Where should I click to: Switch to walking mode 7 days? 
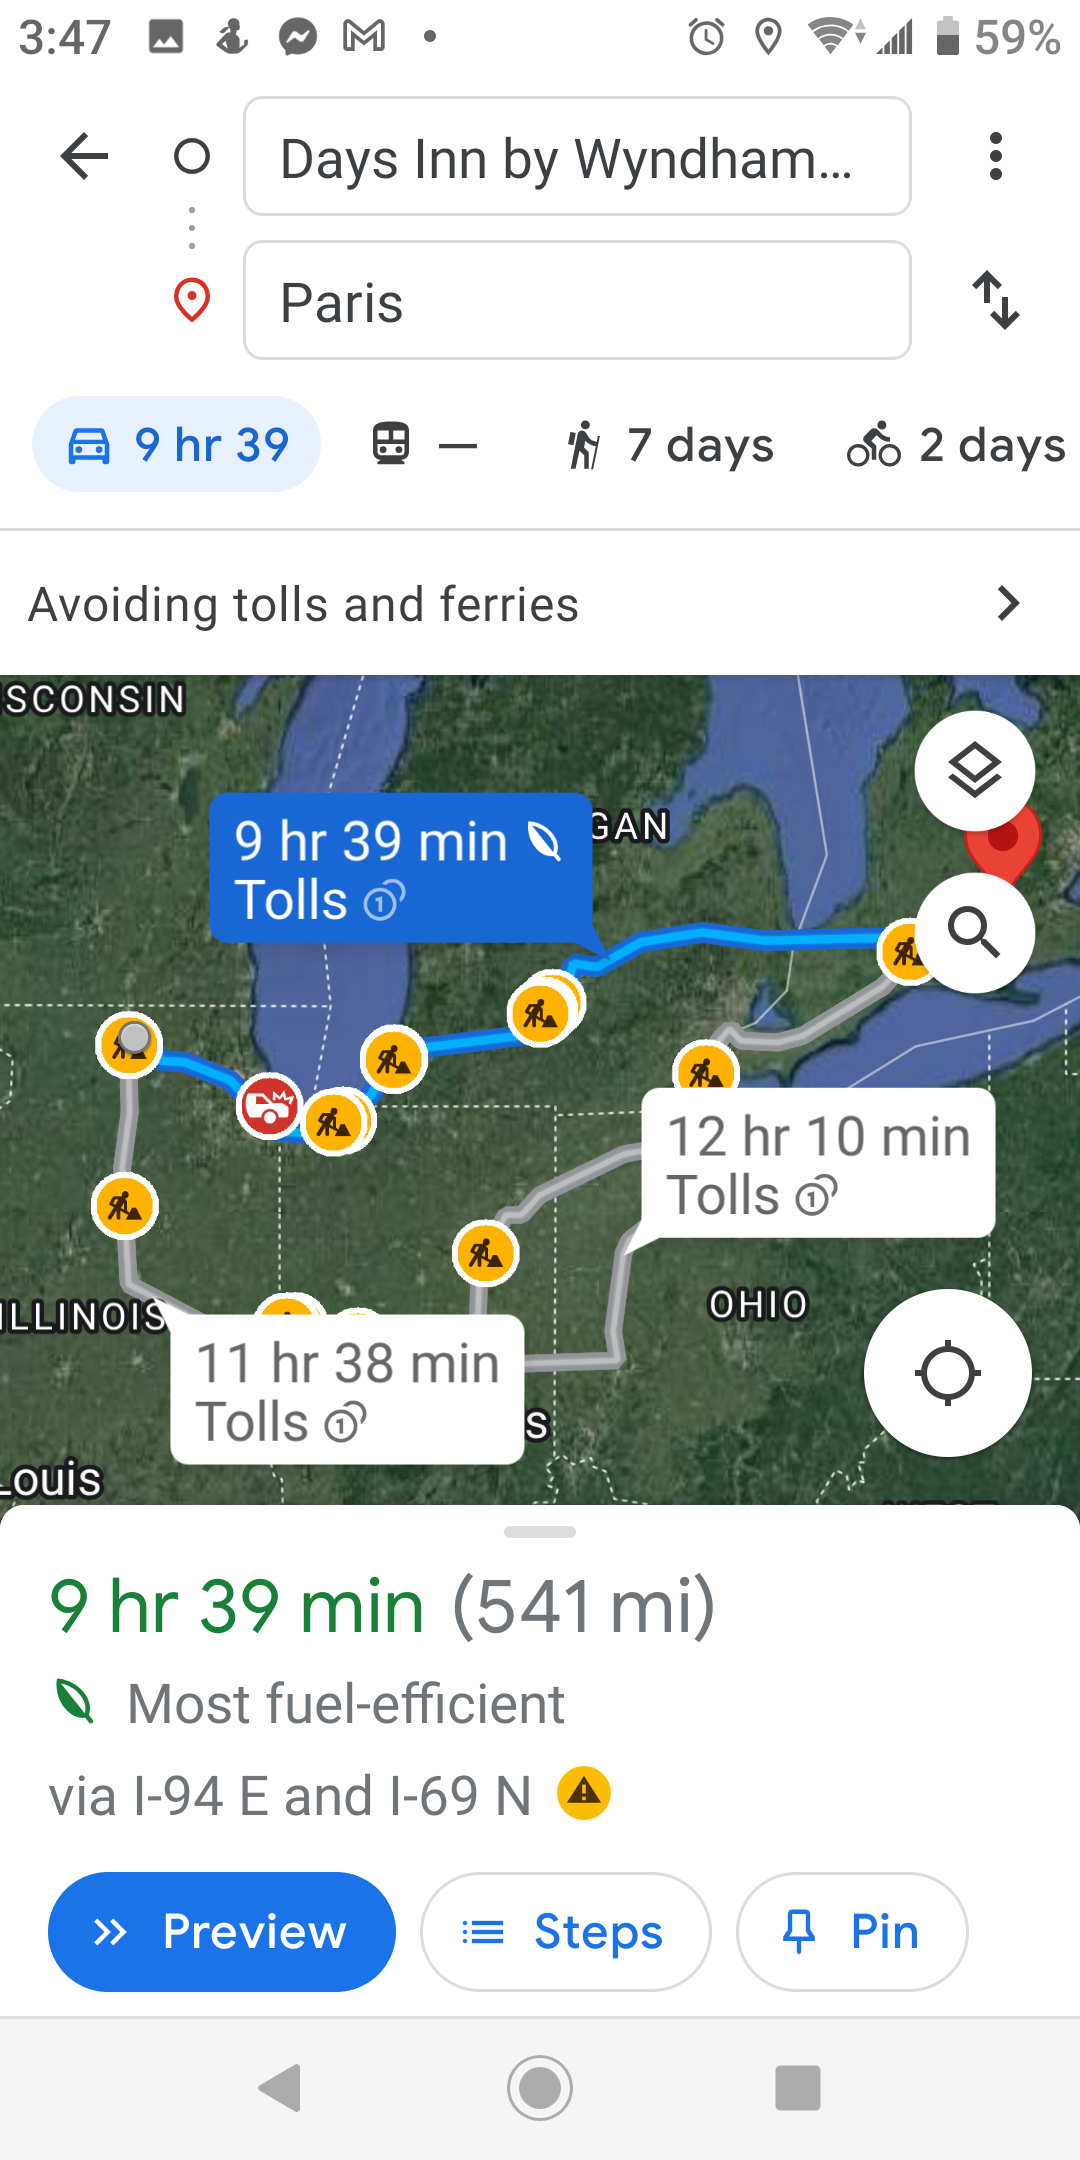click(670, 445)
